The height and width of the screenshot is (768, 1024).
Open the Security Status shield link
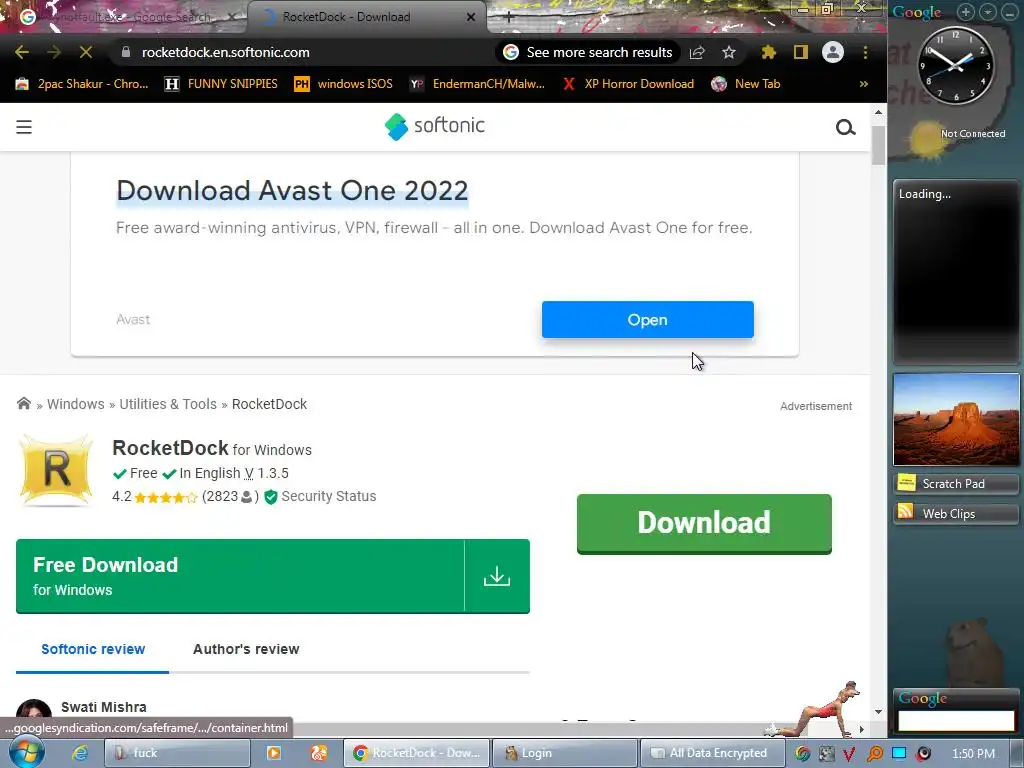[320, 496]
